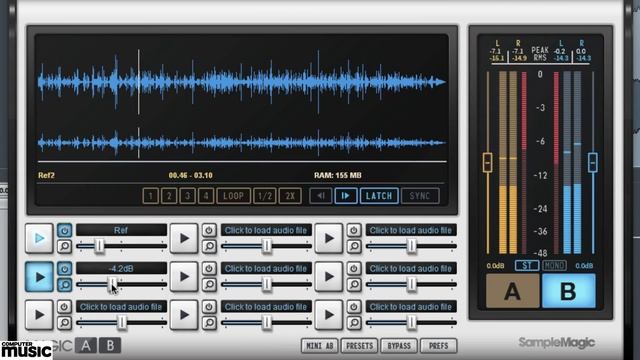Toggle power icon of top-row right-column slot
Screen dimensions: 640x360
click(354, 231)
